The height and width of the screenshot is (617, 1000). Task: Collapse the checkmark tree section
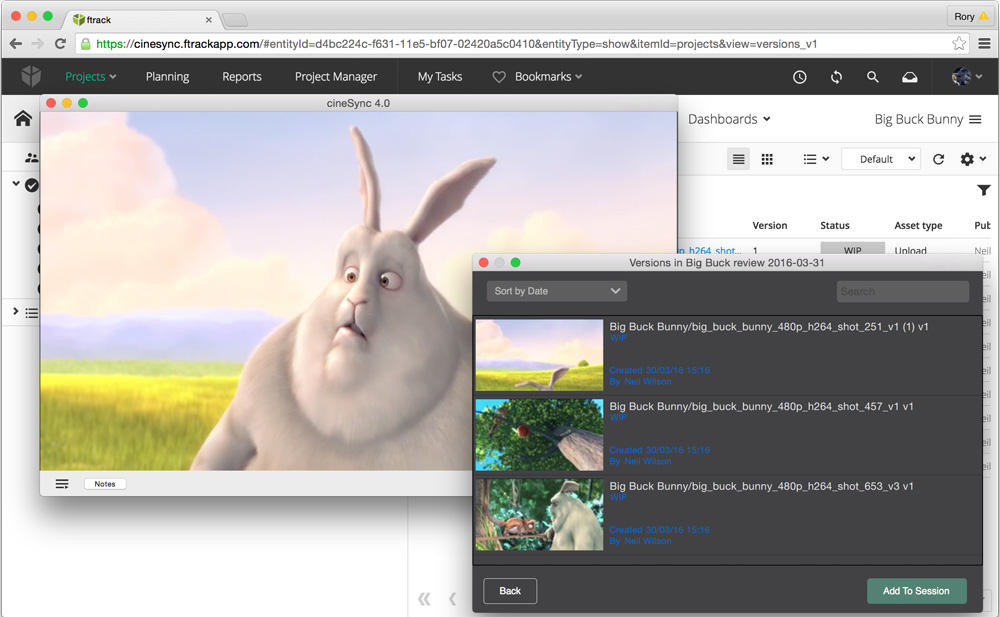click(x=15, y=184)
